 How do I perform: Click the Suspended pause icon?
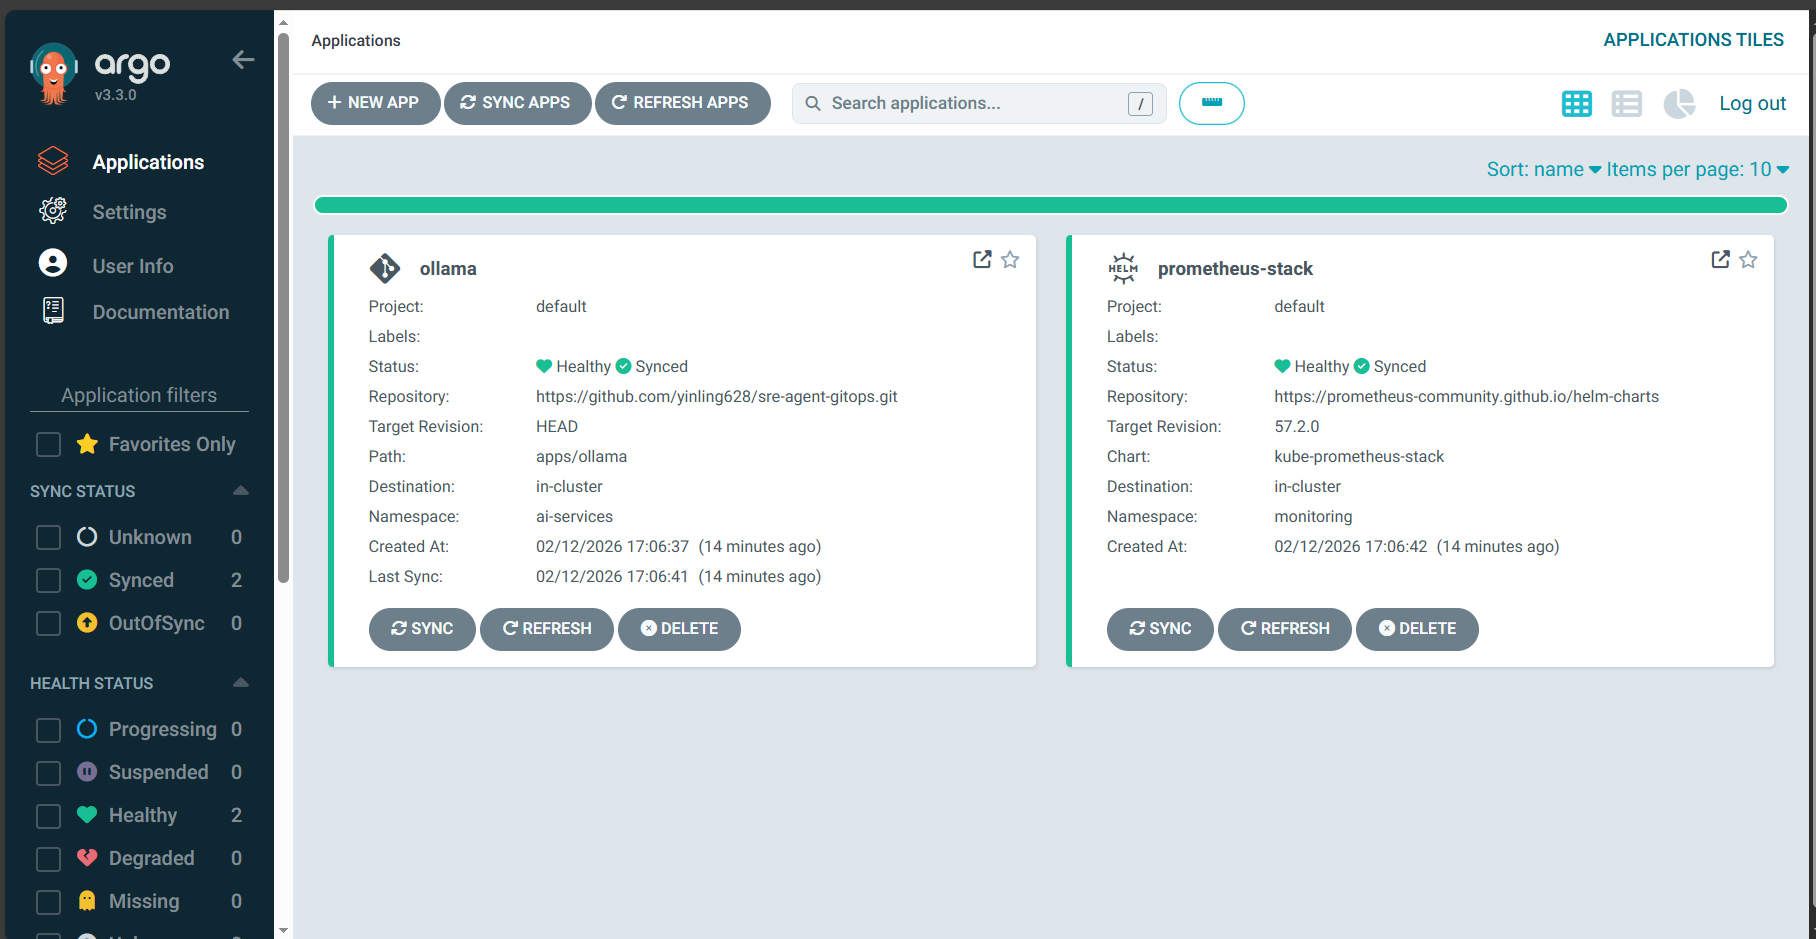(x=87, y=772)
